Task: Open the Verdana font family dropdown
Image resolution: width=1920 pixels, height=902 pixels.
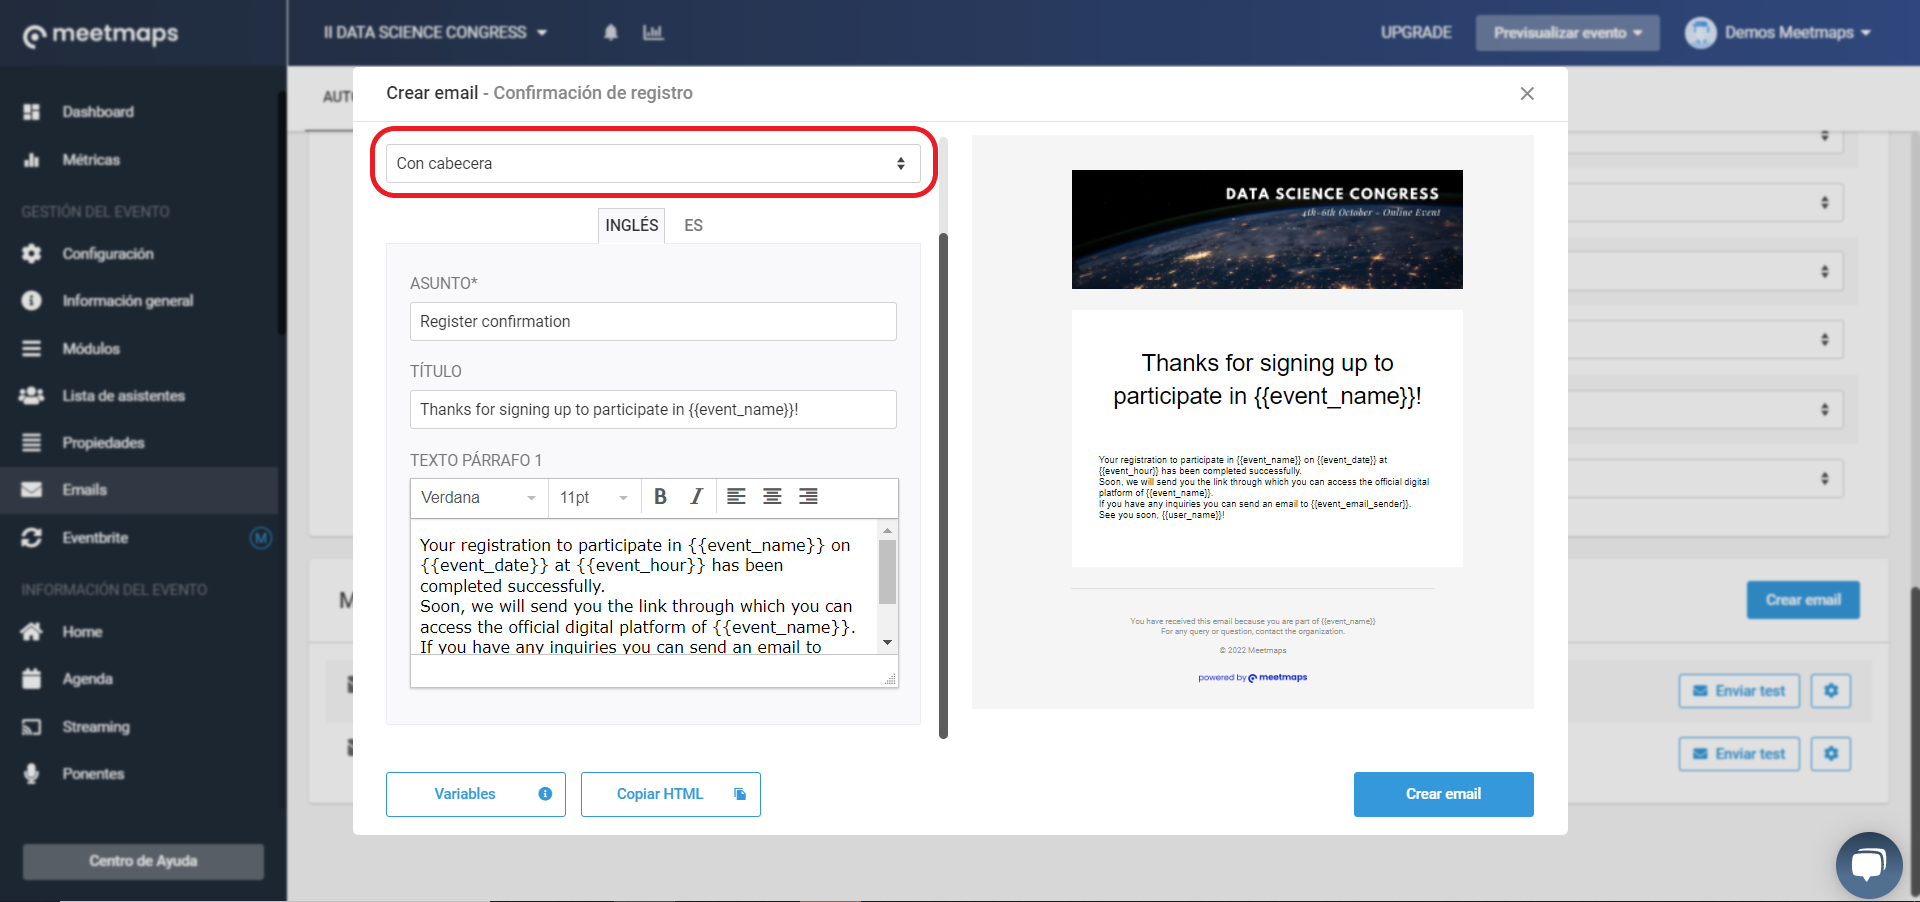Action: [479, 498]
